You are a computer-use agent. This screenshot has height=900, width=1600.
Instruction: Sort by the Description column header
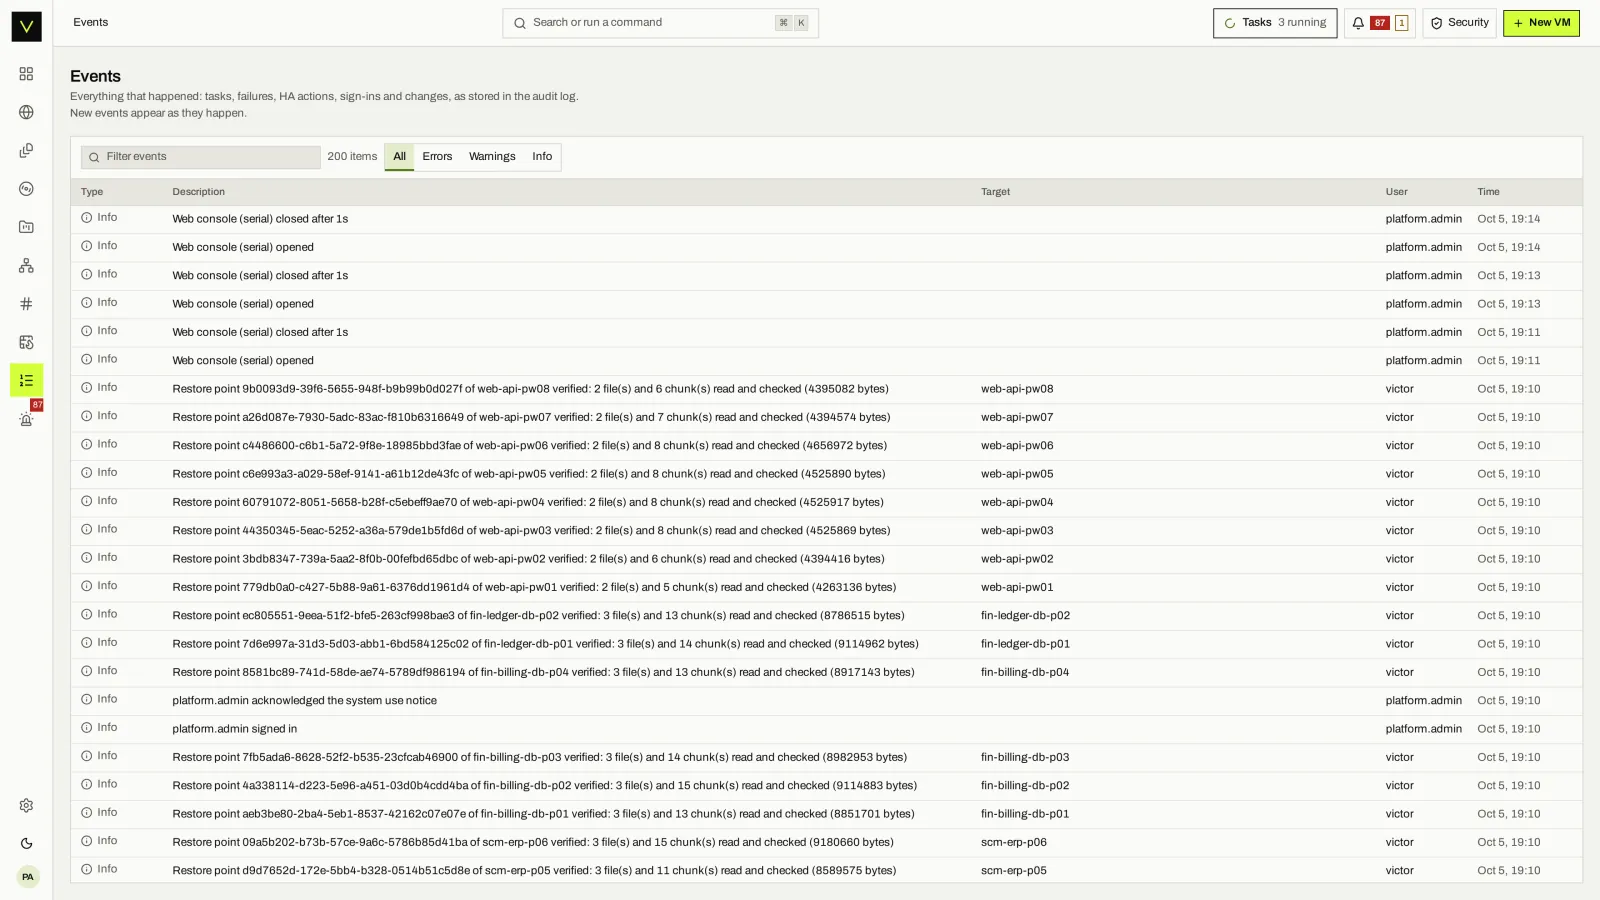point(198,192)
